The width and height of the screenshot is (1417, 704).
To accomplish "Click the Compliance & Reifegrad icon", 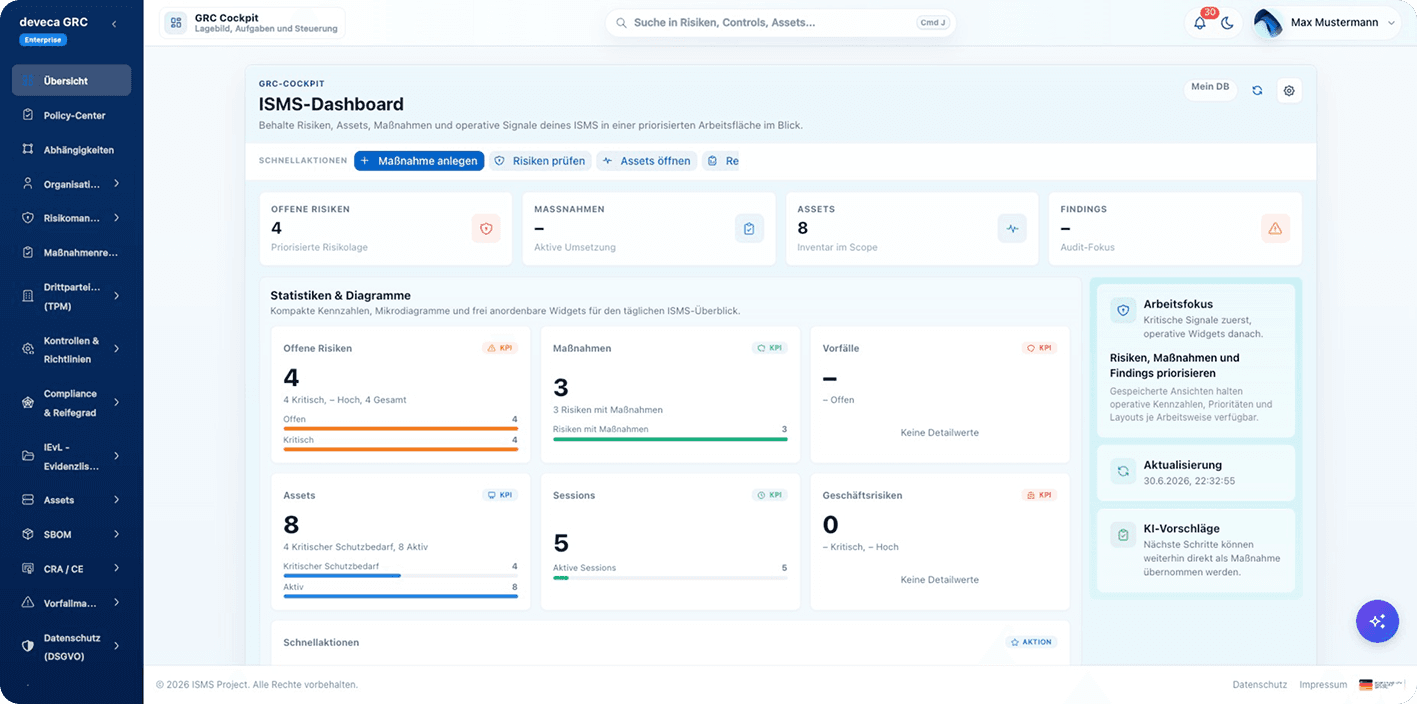I will (28, 402).
